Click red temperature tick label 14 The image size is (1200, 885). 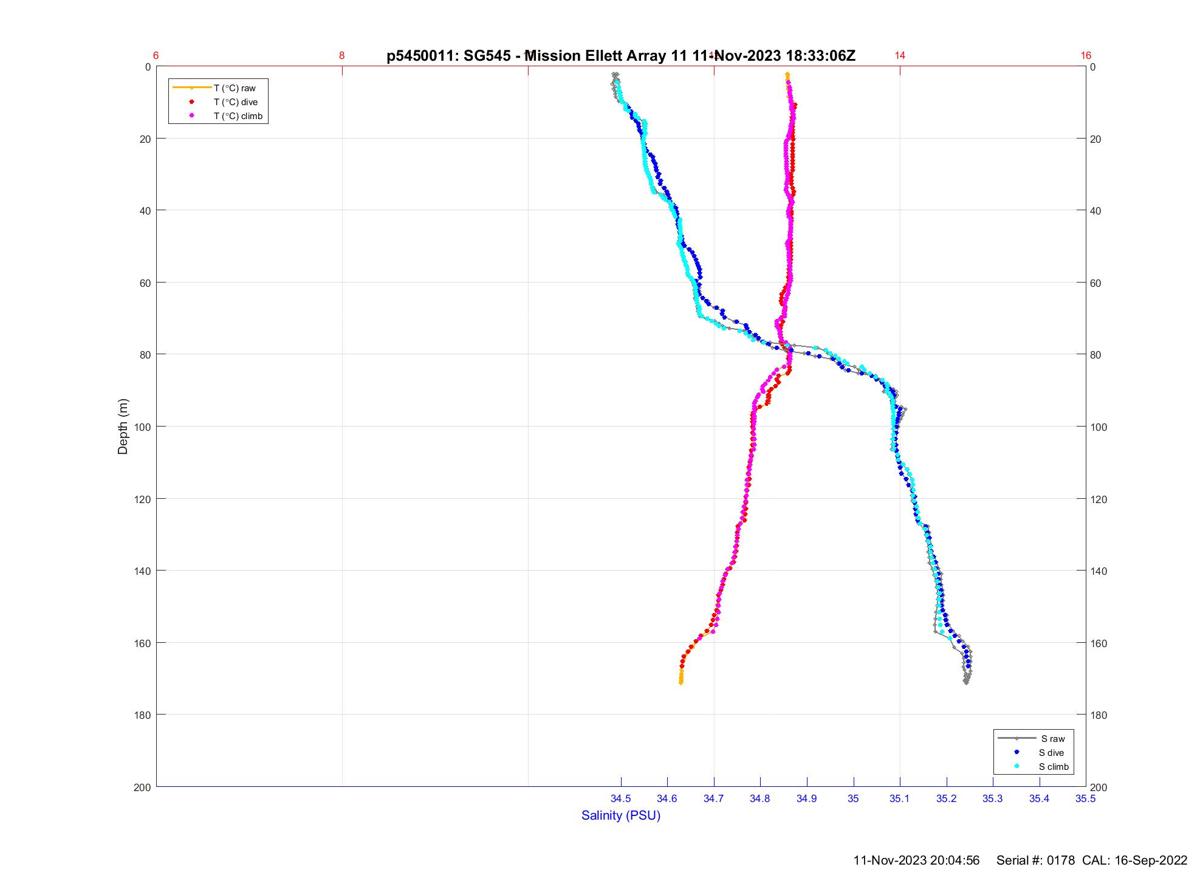[900, 56]
